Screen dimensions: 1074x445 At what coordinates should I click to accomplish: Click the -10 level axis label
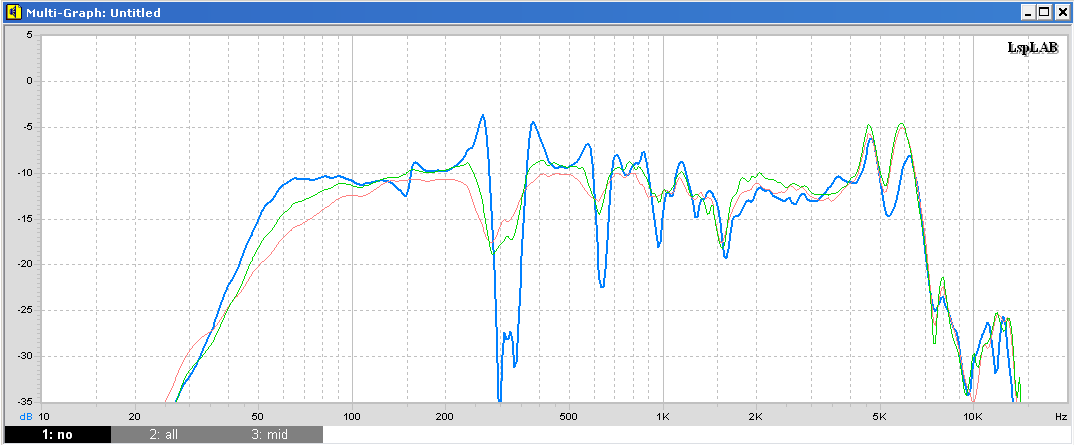tap(25, 173)
